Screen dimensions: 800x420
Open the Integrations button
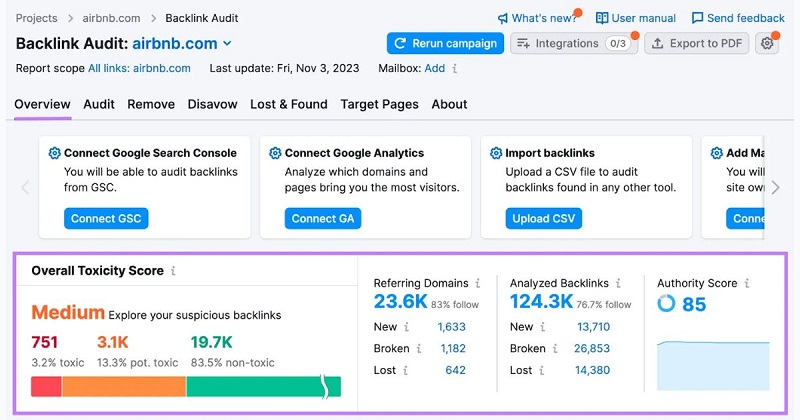coord(574,43)
